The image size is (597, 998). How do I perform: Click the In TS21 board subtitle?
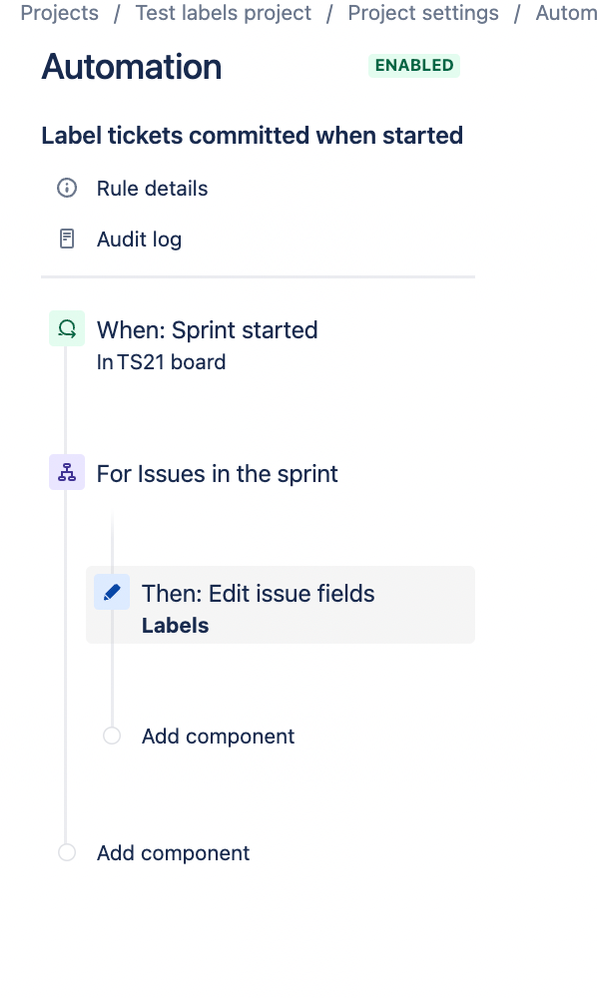coord(161,362)
